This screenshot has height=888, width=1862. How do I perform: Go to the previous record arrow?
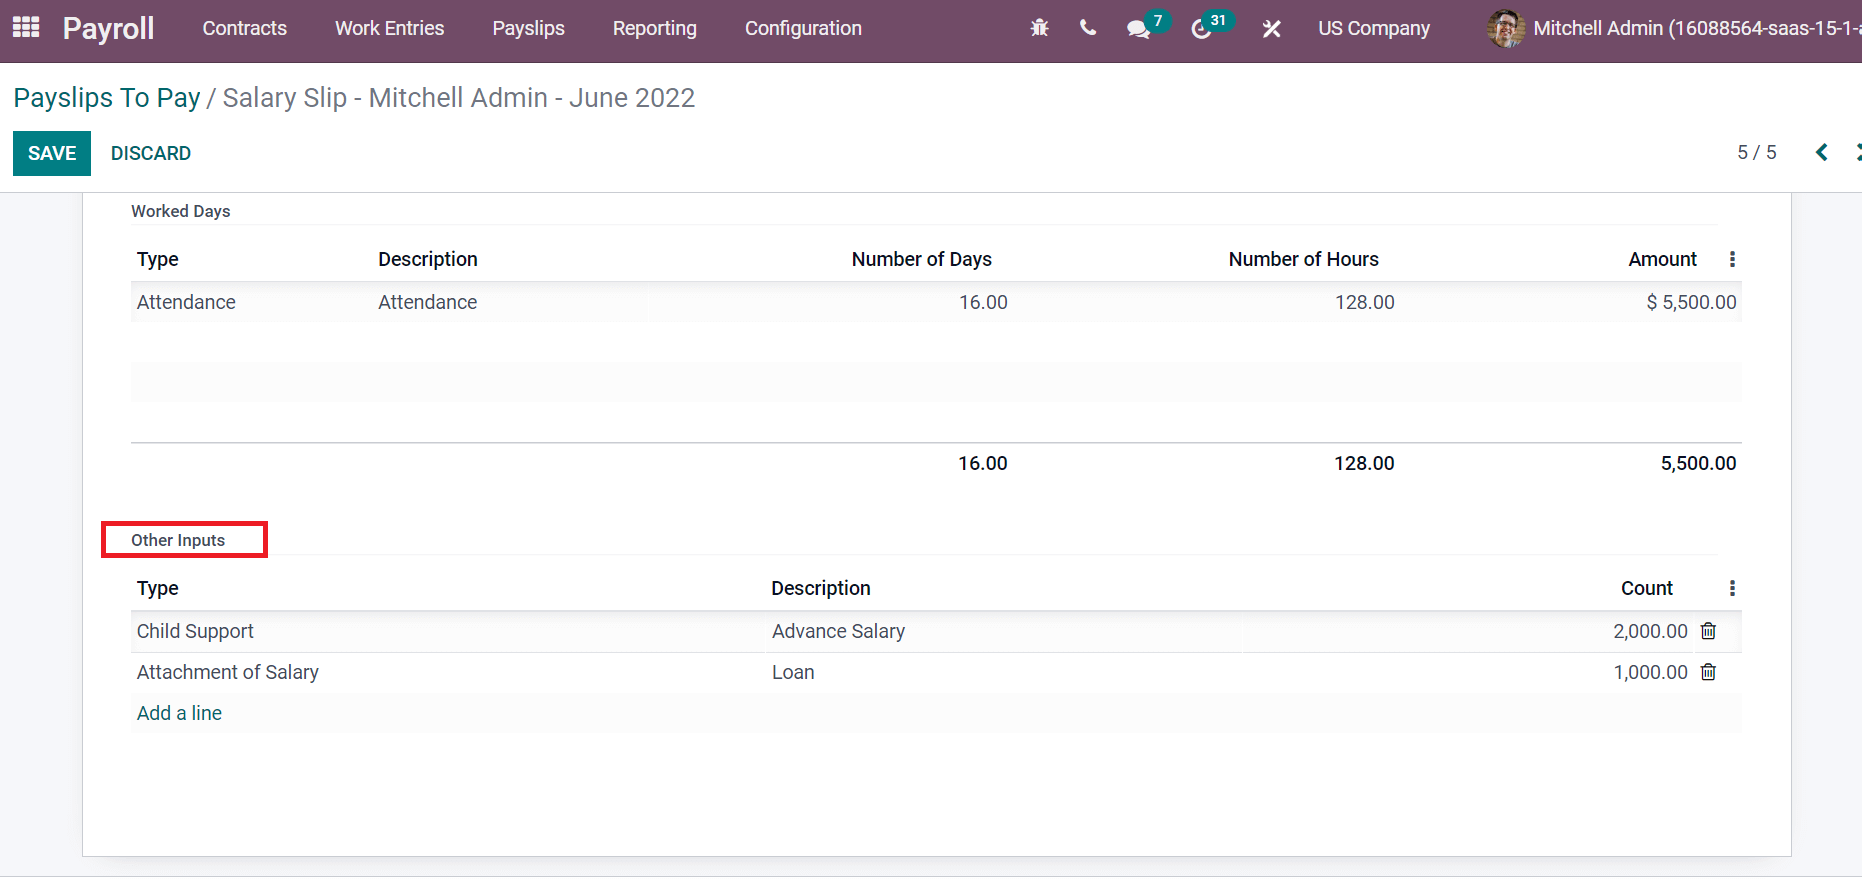[1822, 152]
